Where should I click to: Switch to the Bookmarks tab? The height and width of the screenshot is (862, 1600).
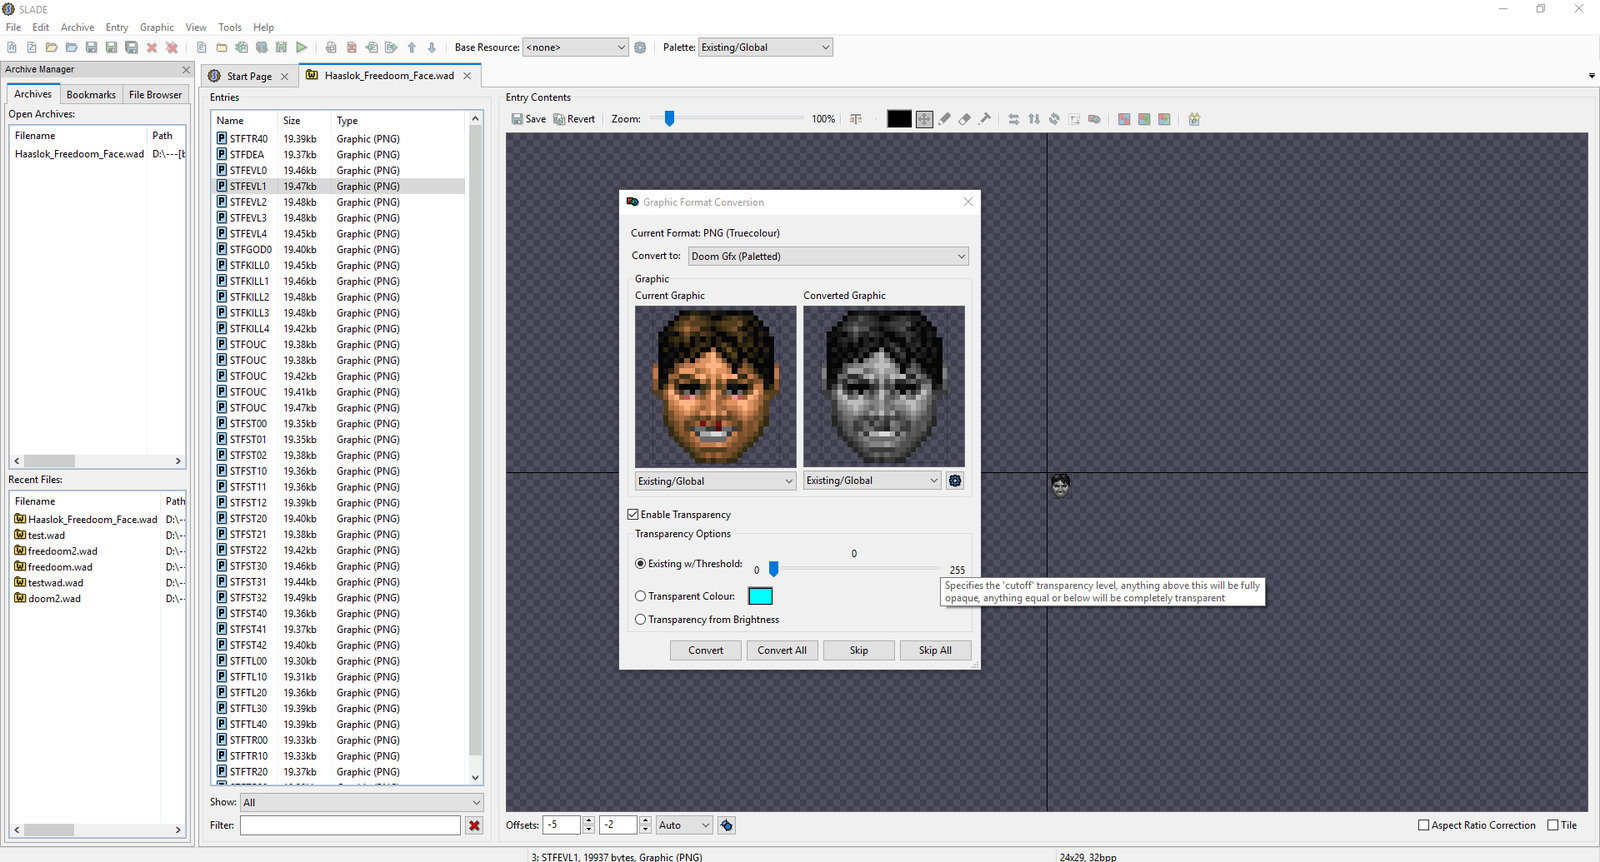tap(91, 94)
